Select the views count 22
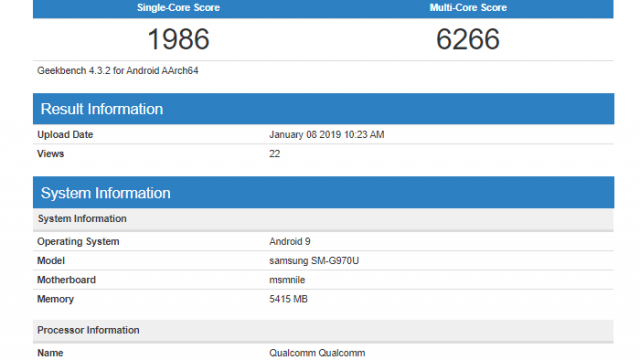Screen dimensions: 640x360 click(275, 154)
